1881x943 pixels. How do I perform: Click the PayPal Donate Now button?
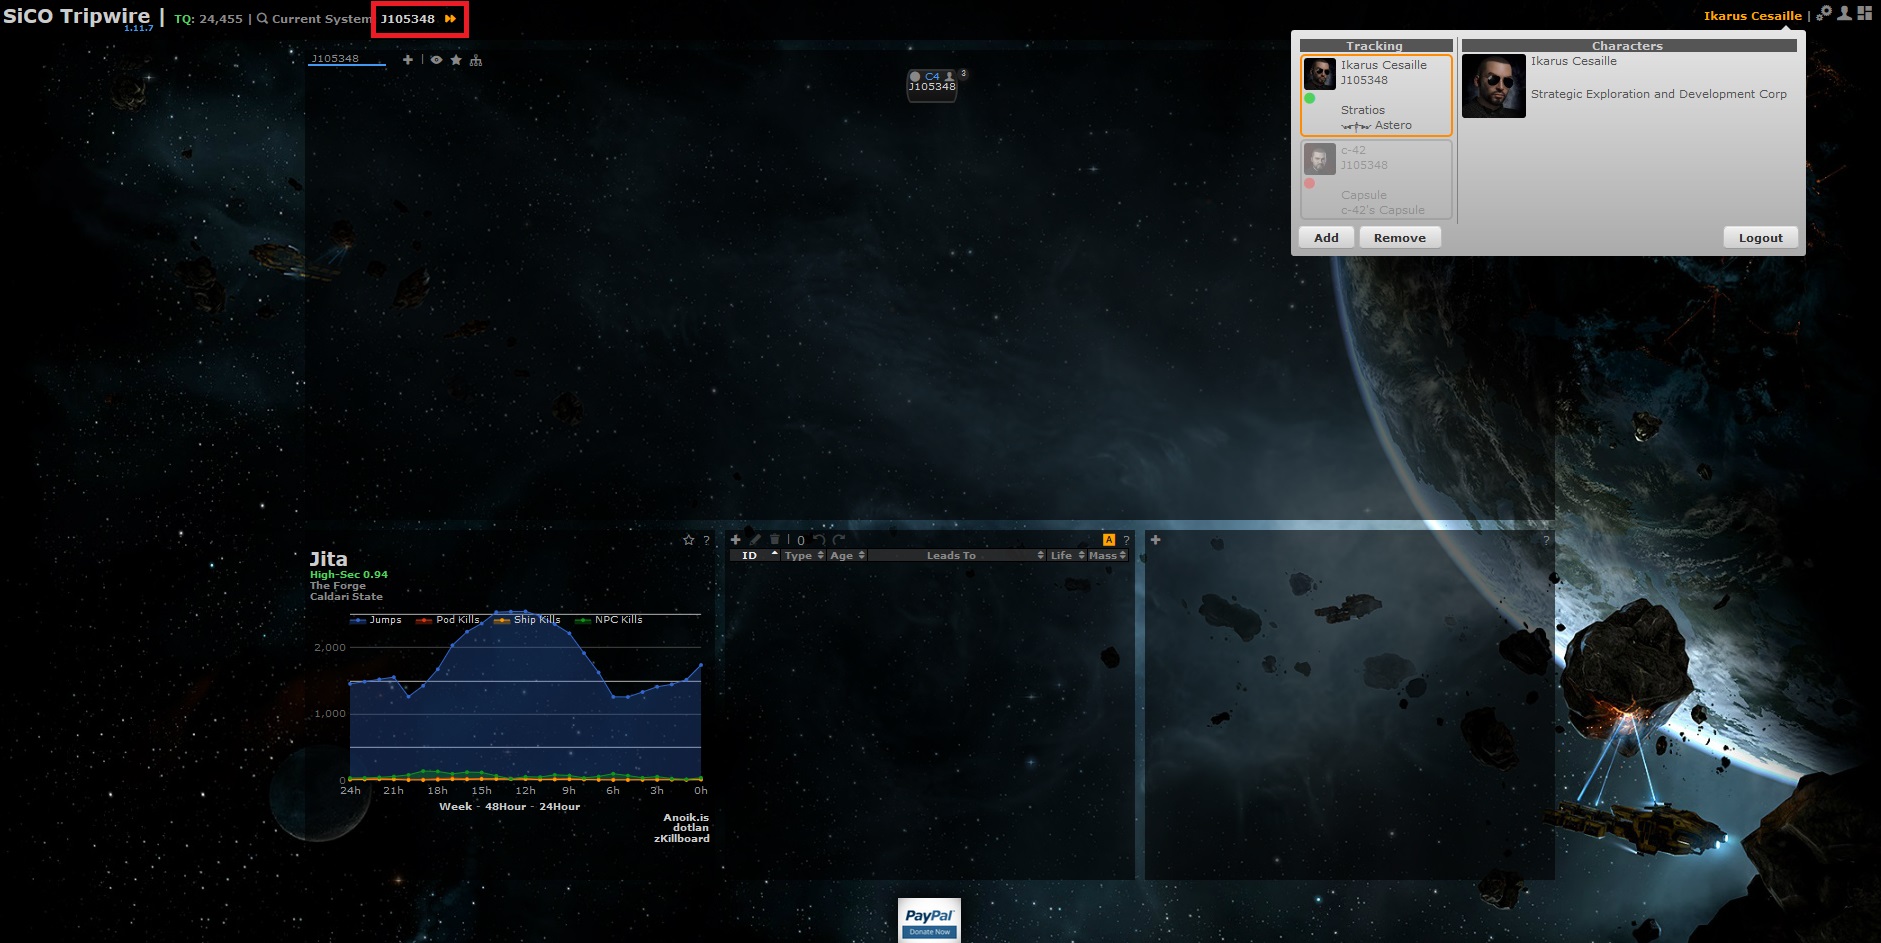[x=929, y=920]
